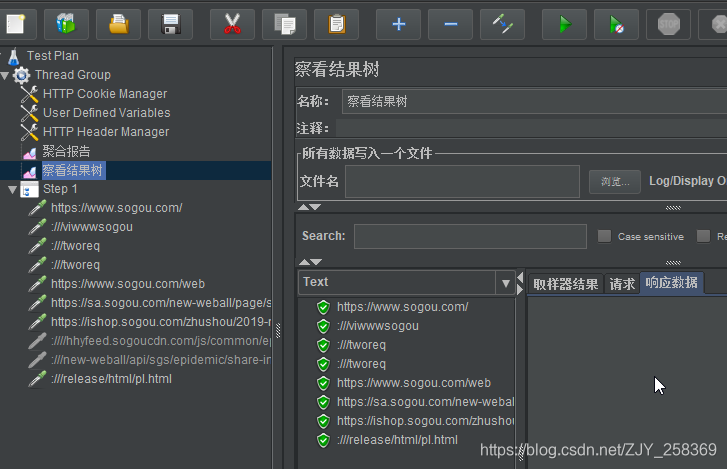Click the Toggle enable/disable icon in the toolbar
This screenshot has height=469, width=727.
502,24
